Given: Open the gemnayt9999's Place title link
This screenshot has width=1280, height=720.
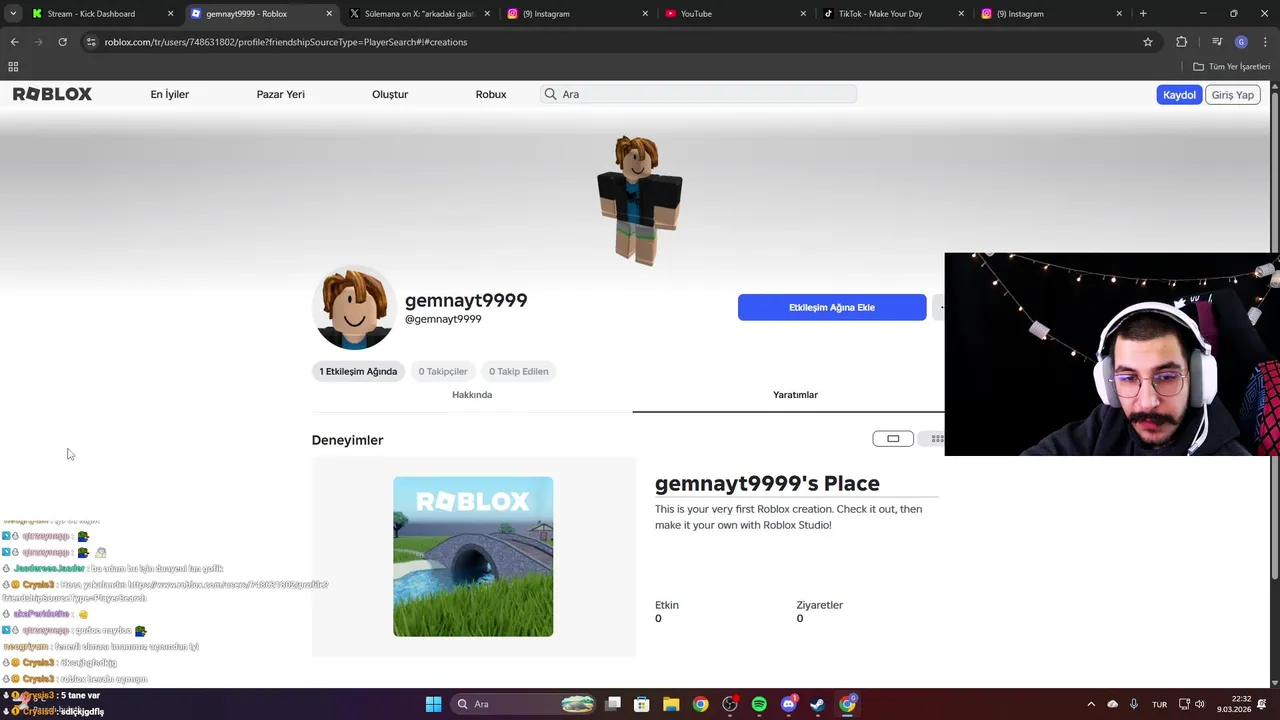Looking at the screenshot, I should [x=767, y=483].
